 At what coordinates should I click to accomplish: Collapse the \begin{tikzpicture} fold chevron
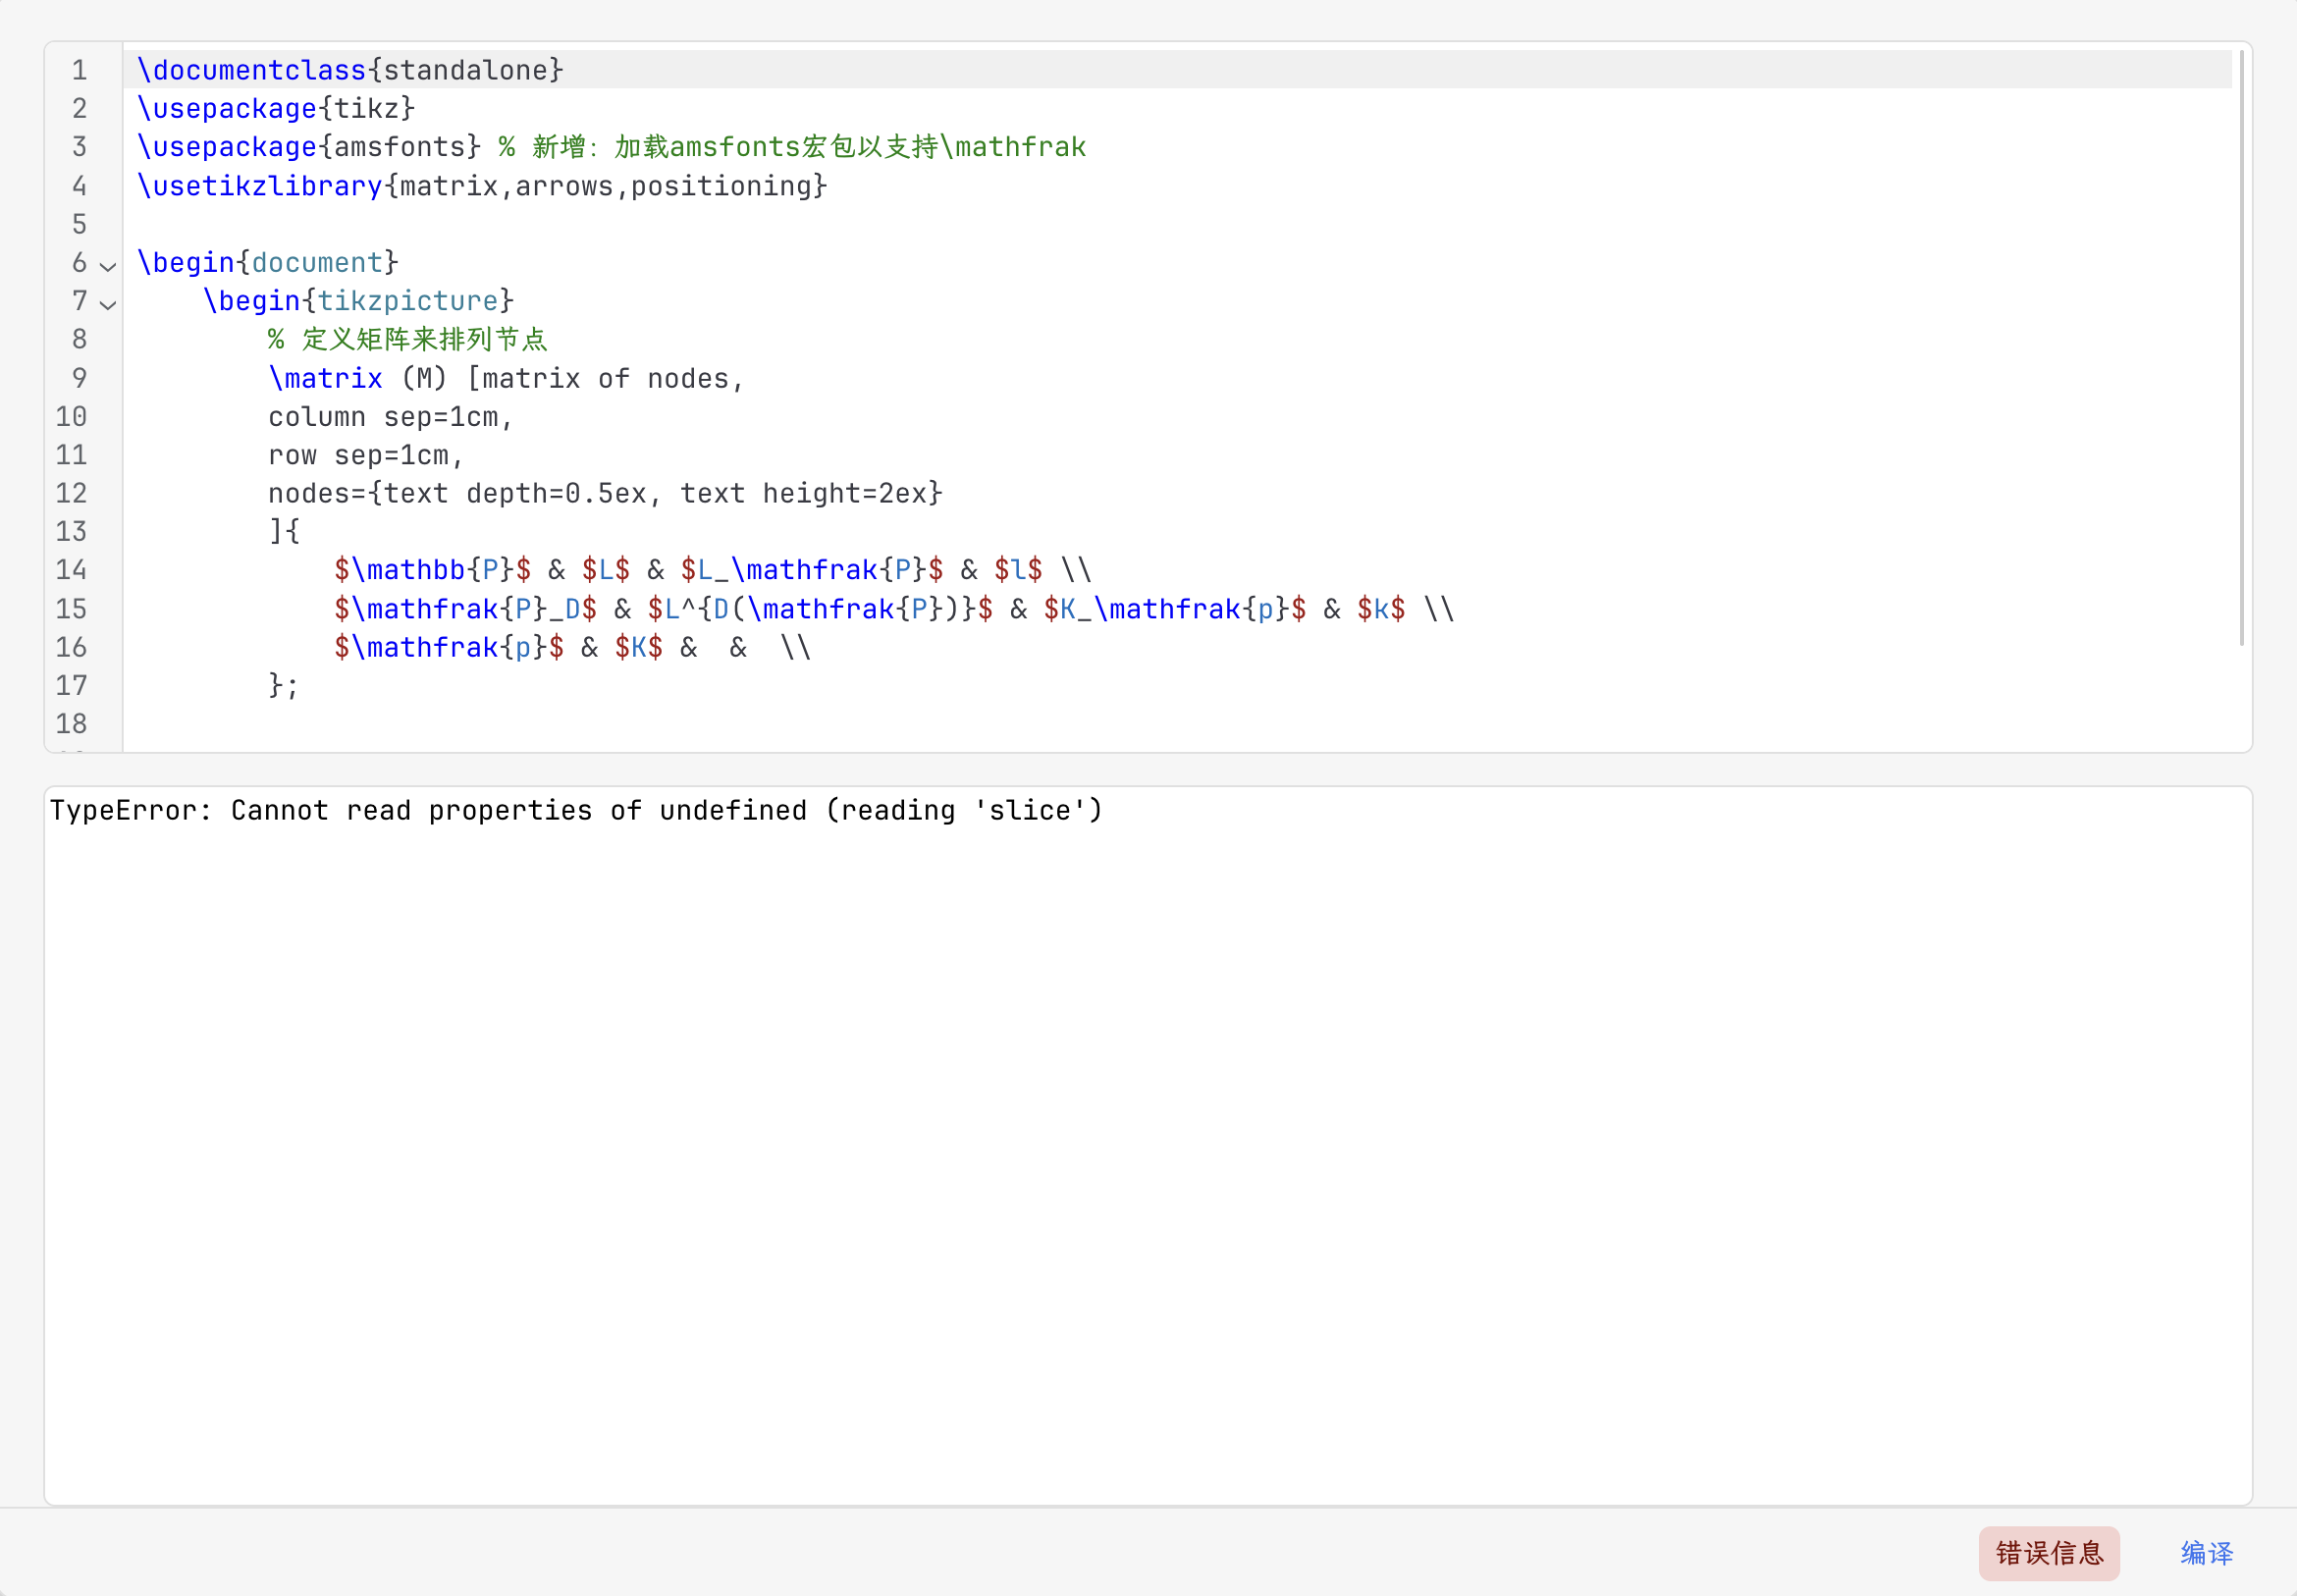(108, 304)
